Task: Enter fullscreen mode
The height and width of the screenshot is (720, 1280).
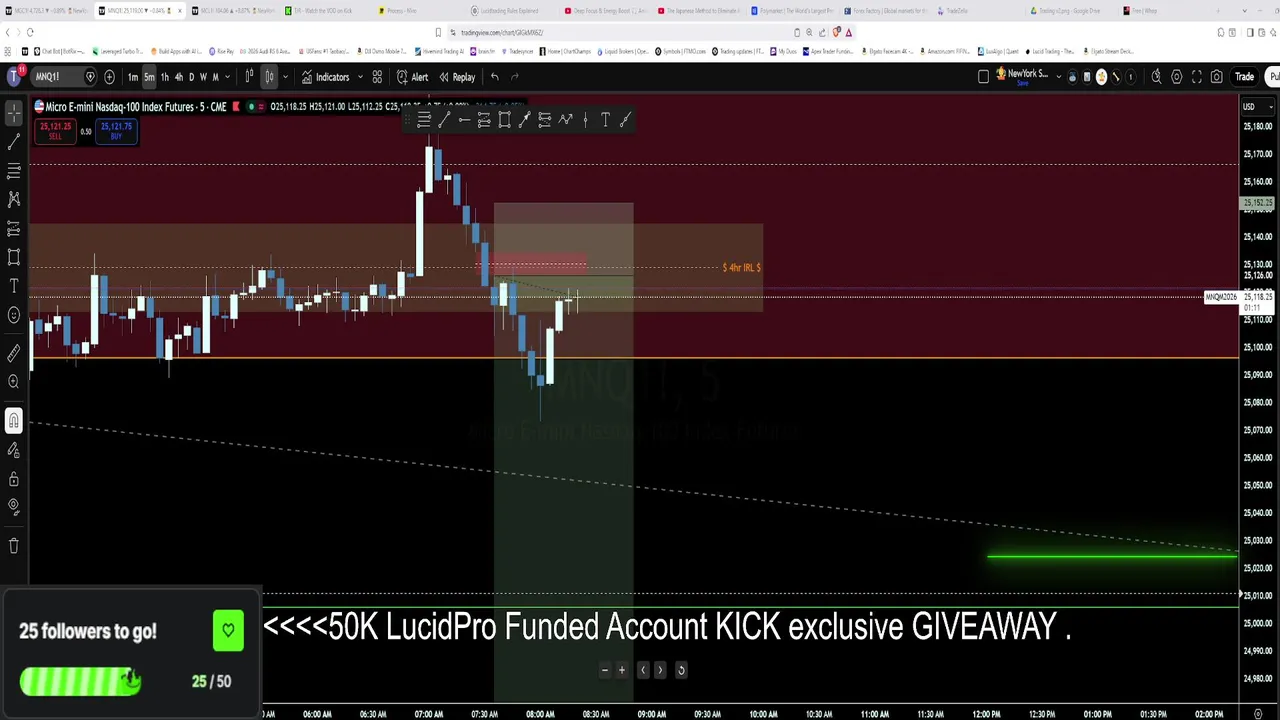Action: [1197, 77]
